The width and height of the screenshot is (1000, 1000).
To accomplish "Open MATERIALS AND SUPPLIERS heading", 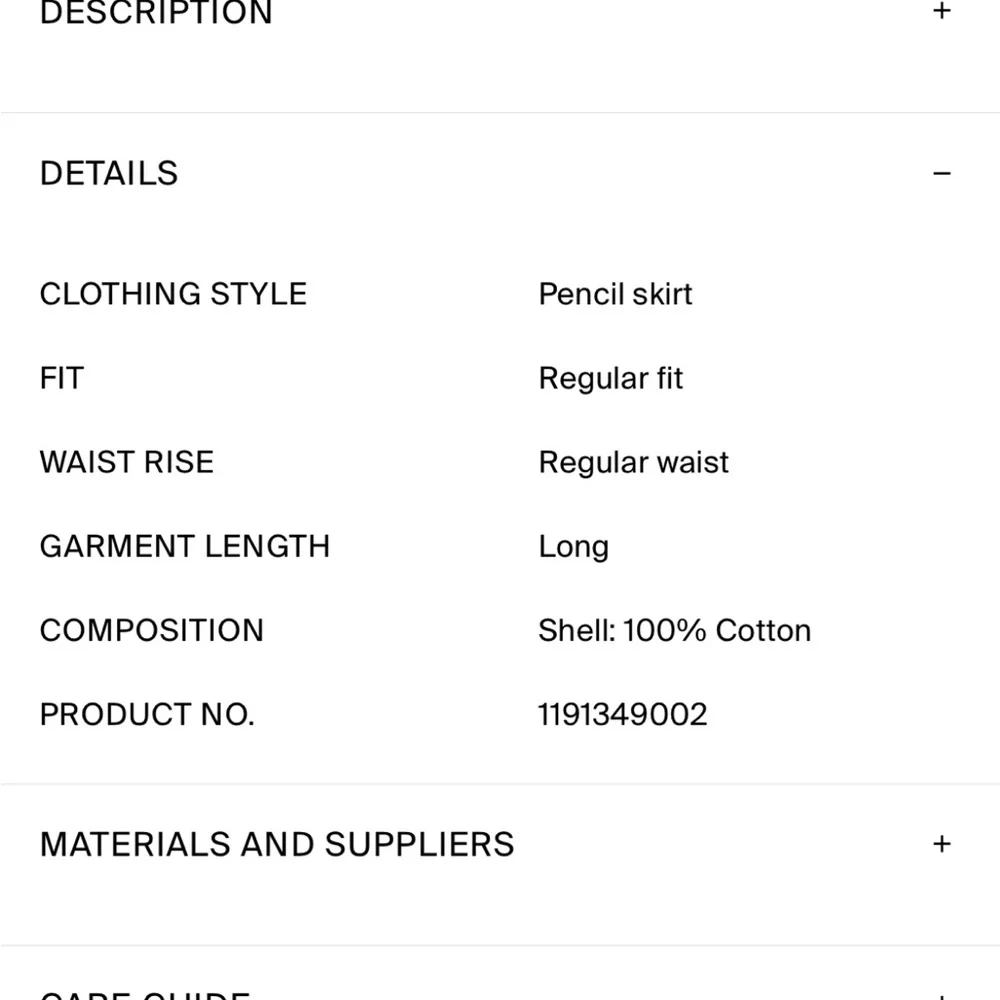I will tap(277, 844).
